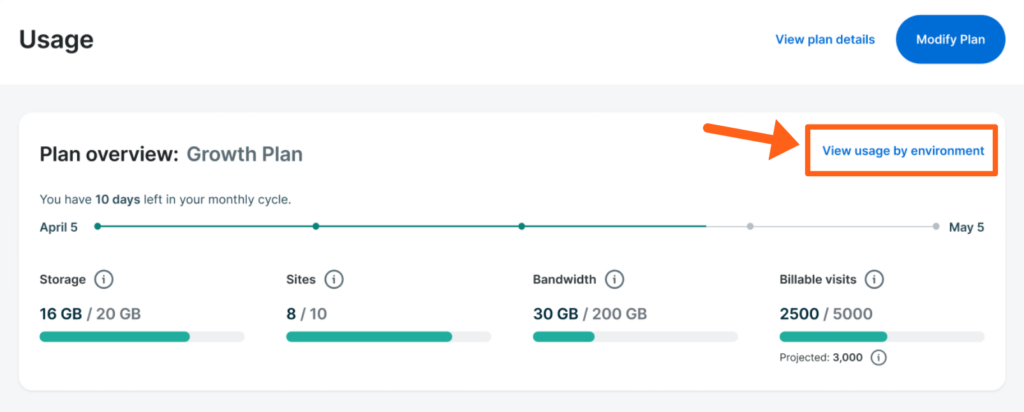This screenshot has height=412, width=1024.
Task: Click the Storage usage progress bar
Action: 141,337
